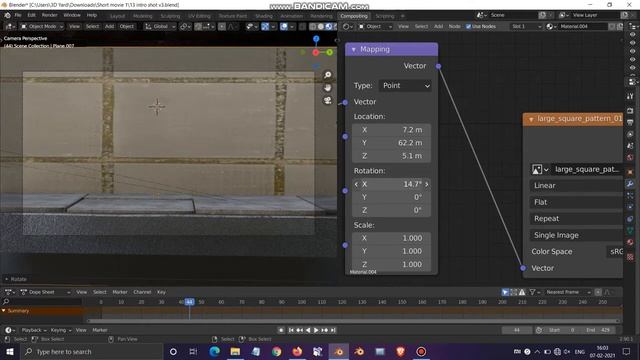Open 3D viewport editor type selector
The height and width of the screenshot is (360, 640).
[x=11, y=27]
